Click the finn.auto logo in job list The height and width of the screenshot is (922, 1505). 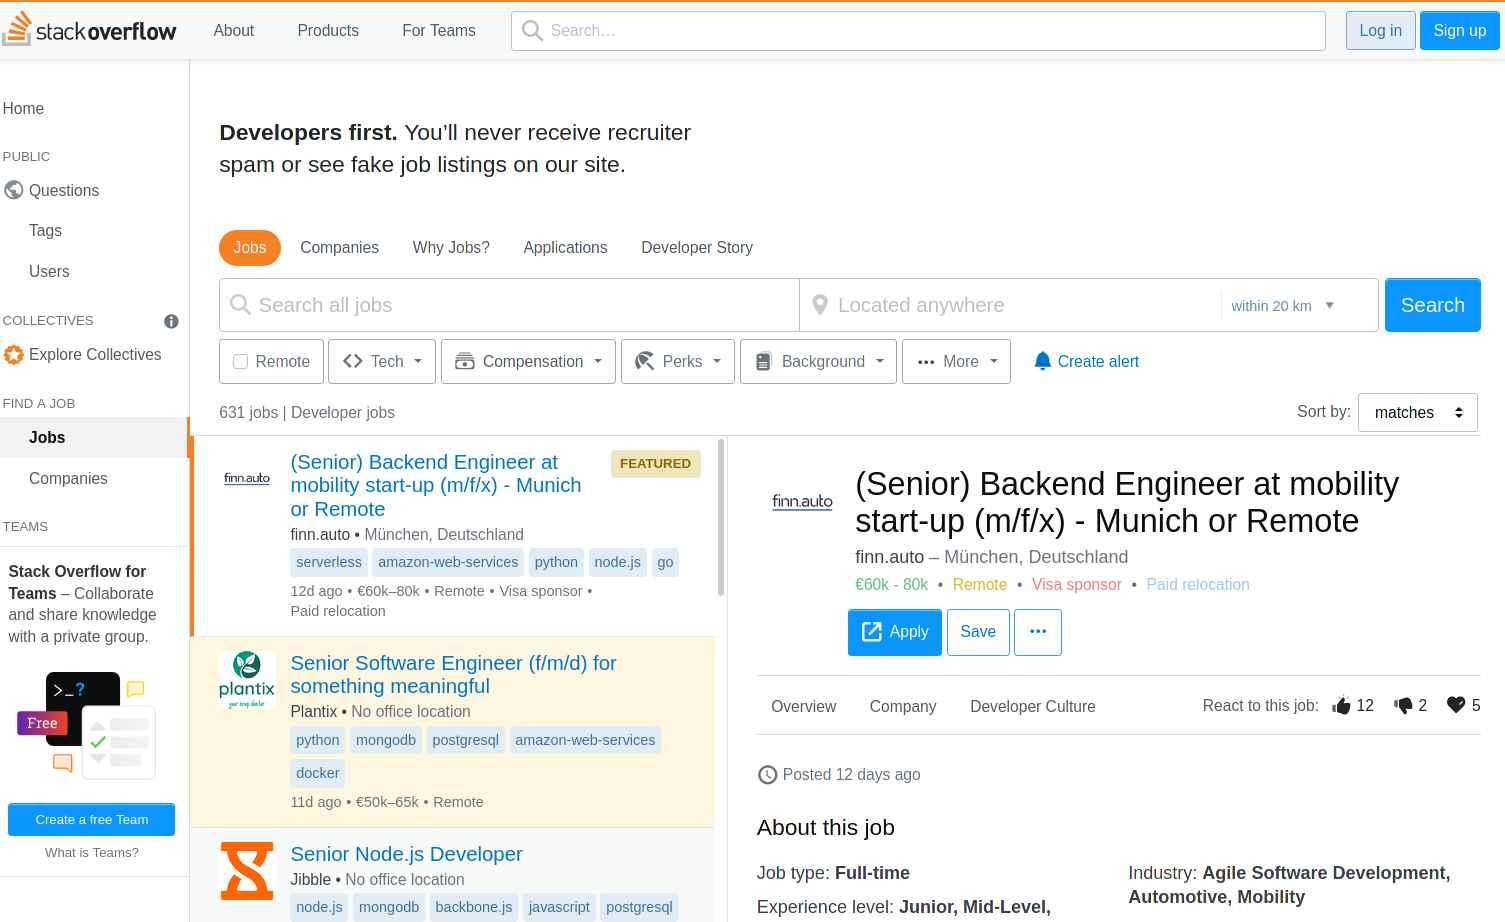(x=247, y=479)
